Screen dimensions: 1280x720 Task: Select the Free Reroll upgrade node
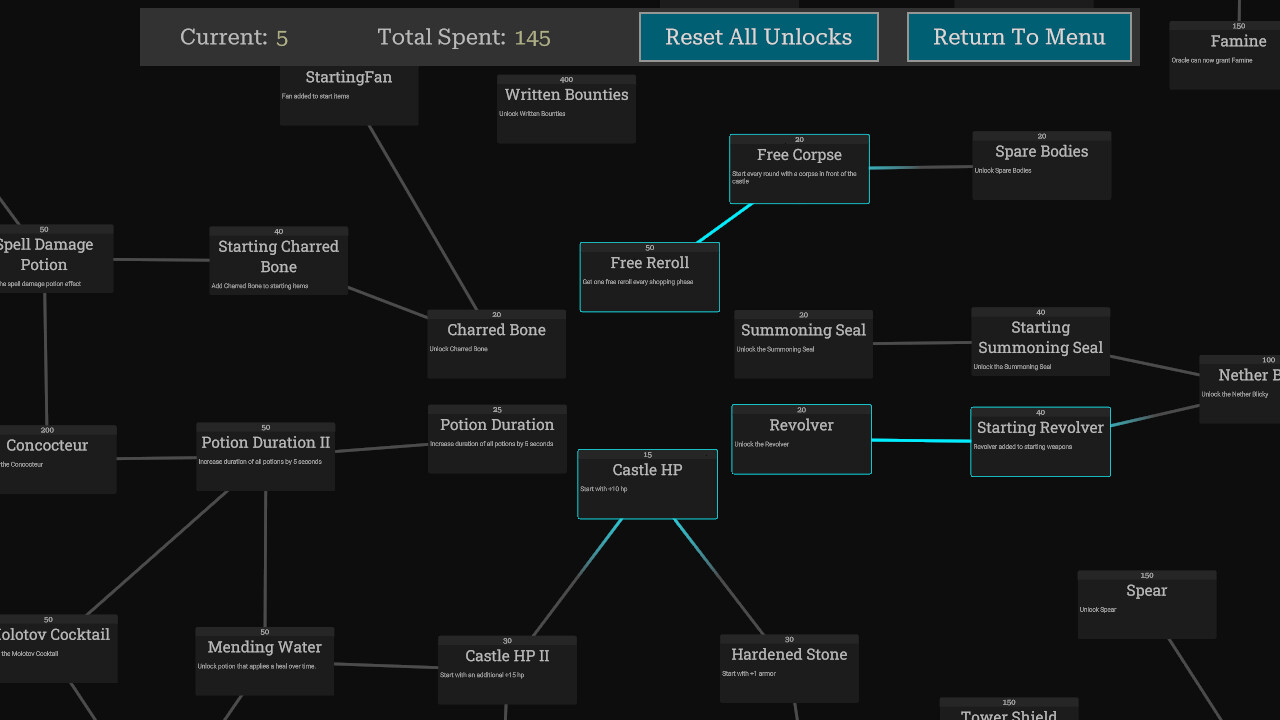[x=649, y=277]
